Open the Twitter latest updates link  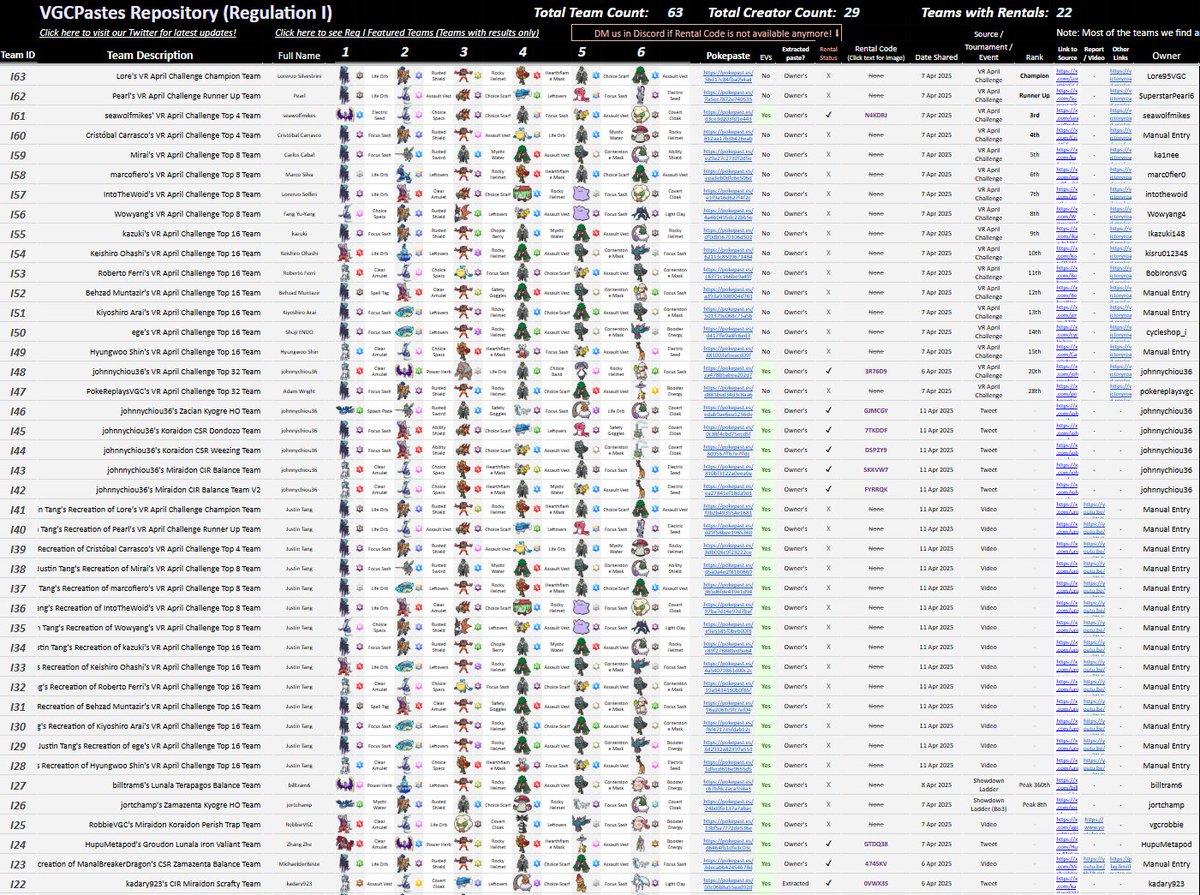(x=138, y=33)
